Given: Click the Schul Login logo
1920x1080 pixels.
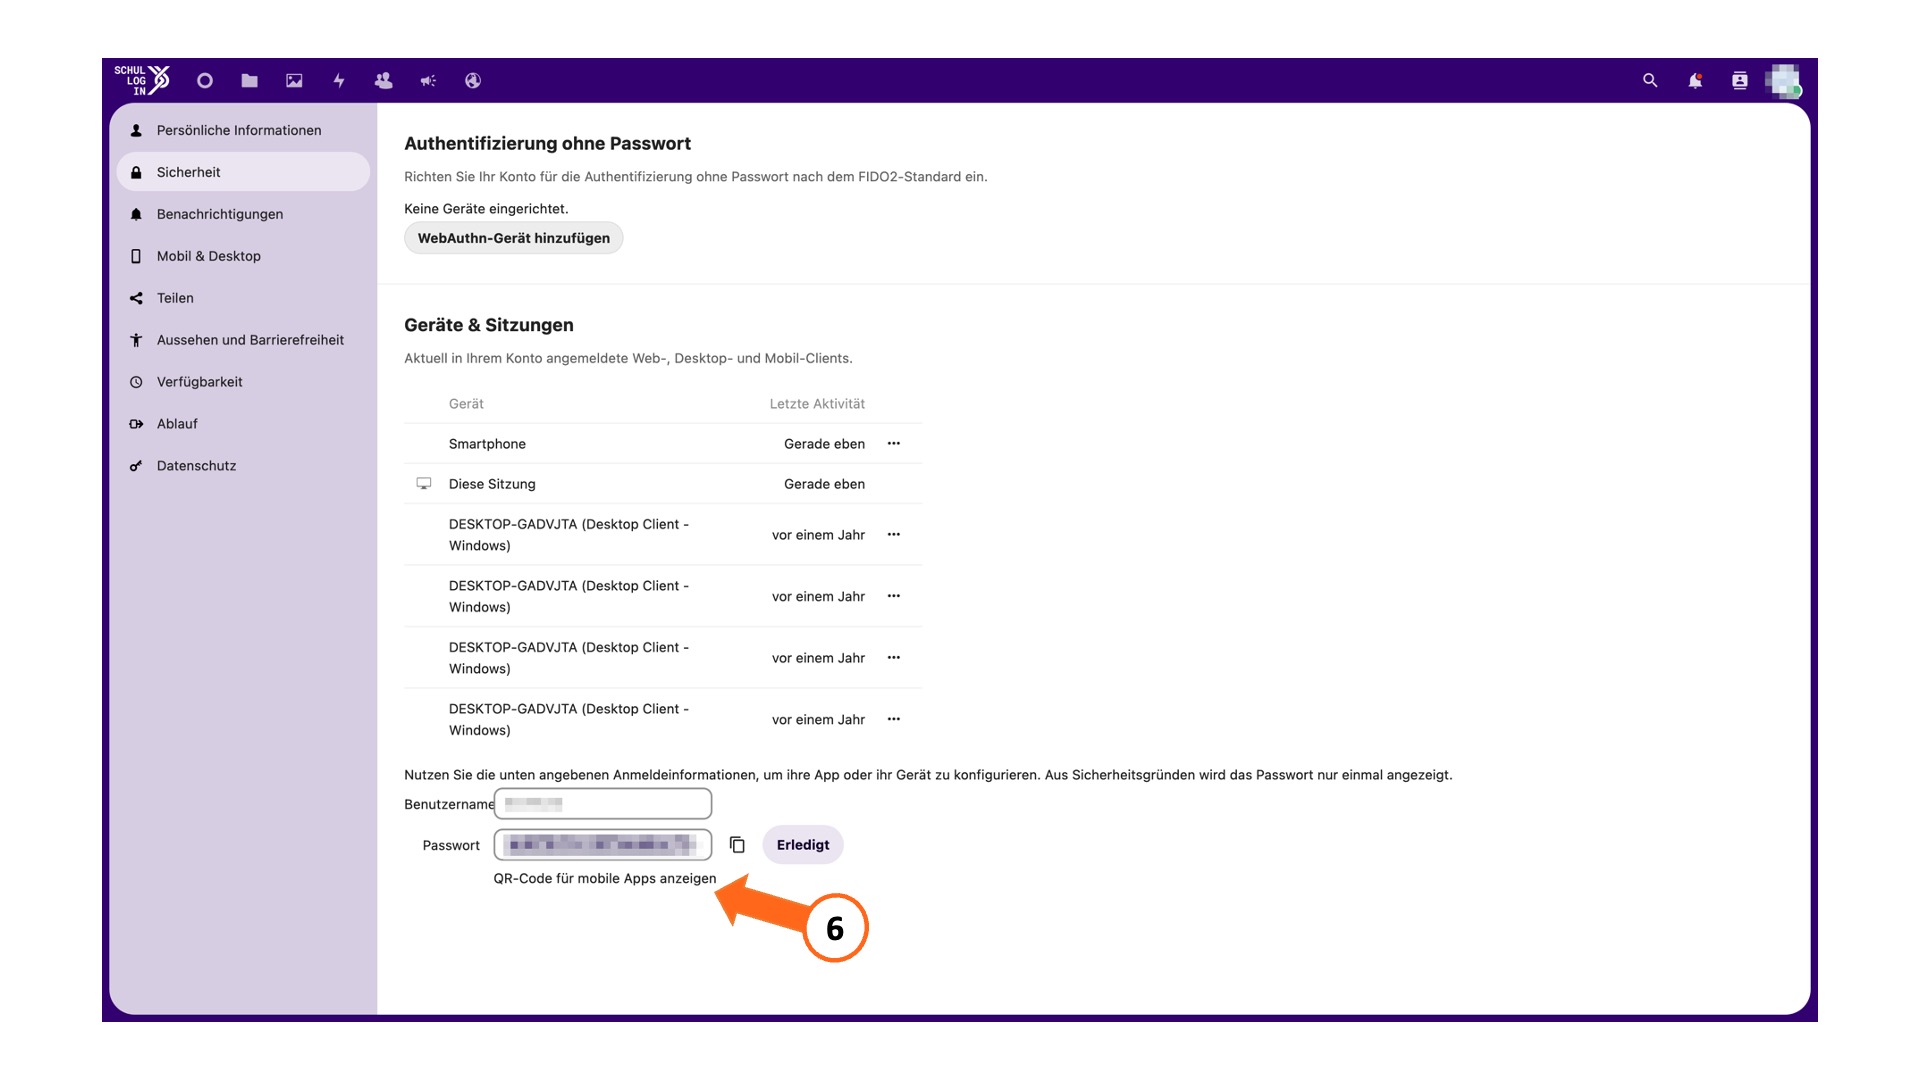Looking at the screenshot, I should tap(142, 80).
